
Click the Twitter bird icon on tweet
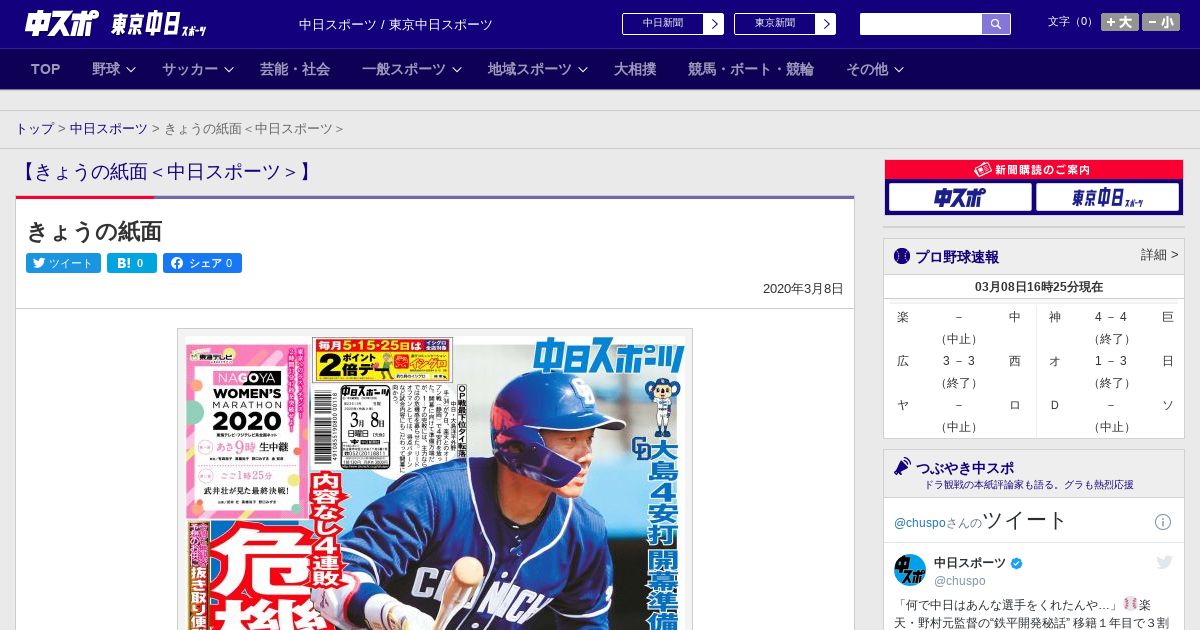click(1164, 563)
